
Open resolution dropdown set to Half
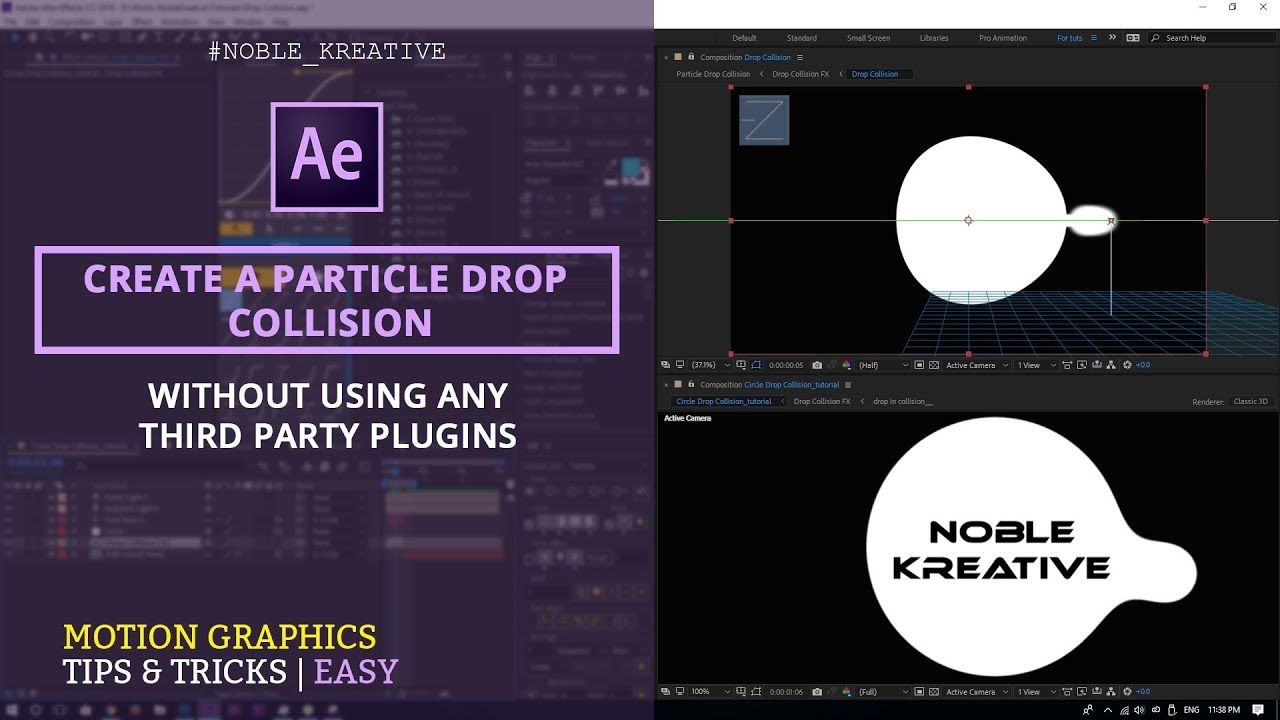[883, 365]
